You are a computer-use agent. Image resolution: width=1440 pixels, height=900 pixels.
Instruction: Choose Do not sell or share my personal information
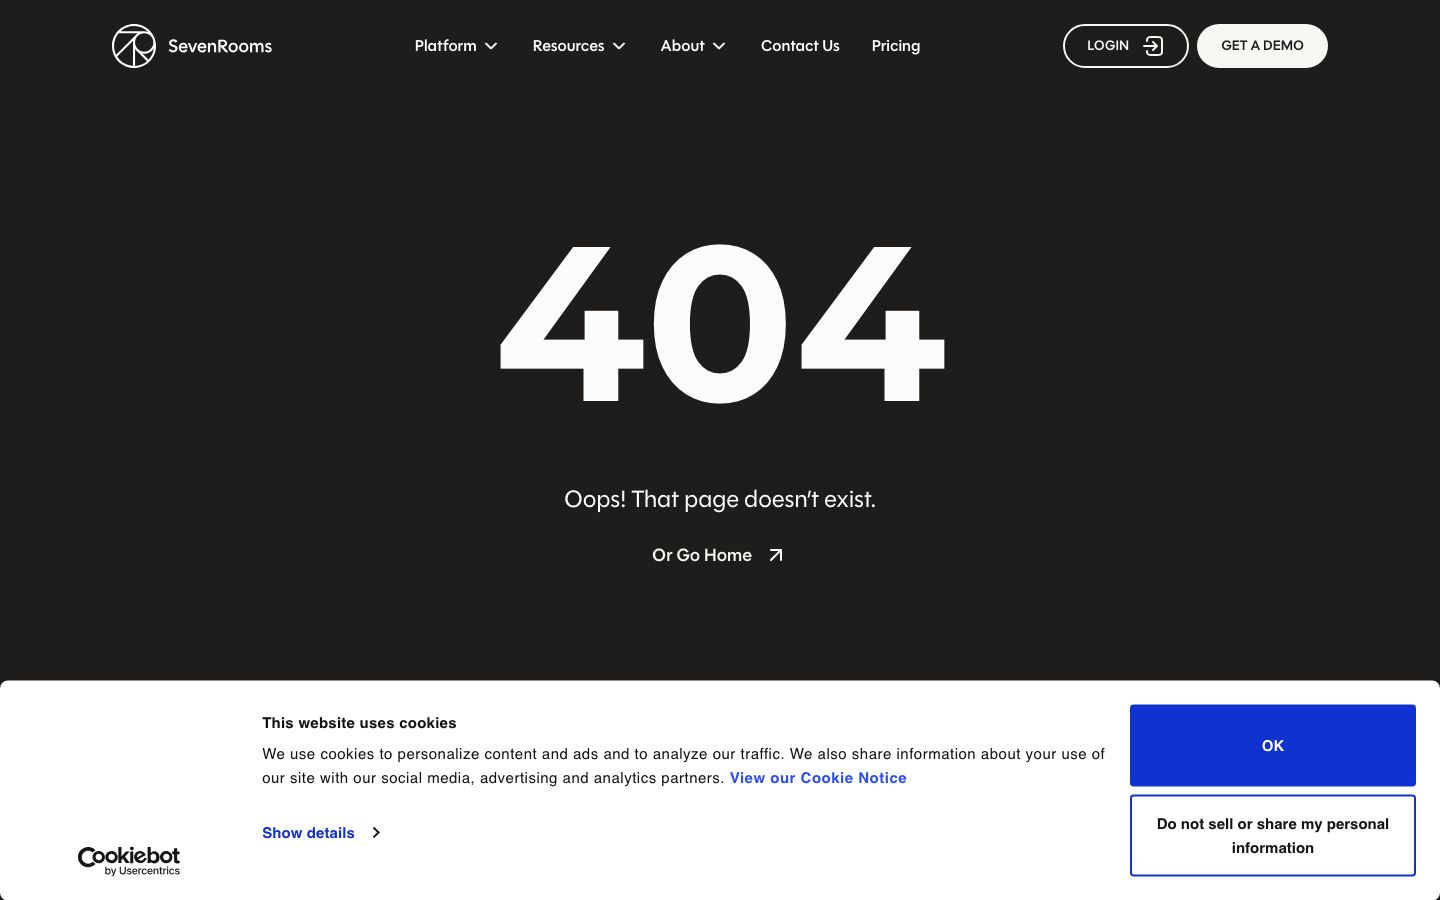pyautogui.click(x=1272, y=835)
